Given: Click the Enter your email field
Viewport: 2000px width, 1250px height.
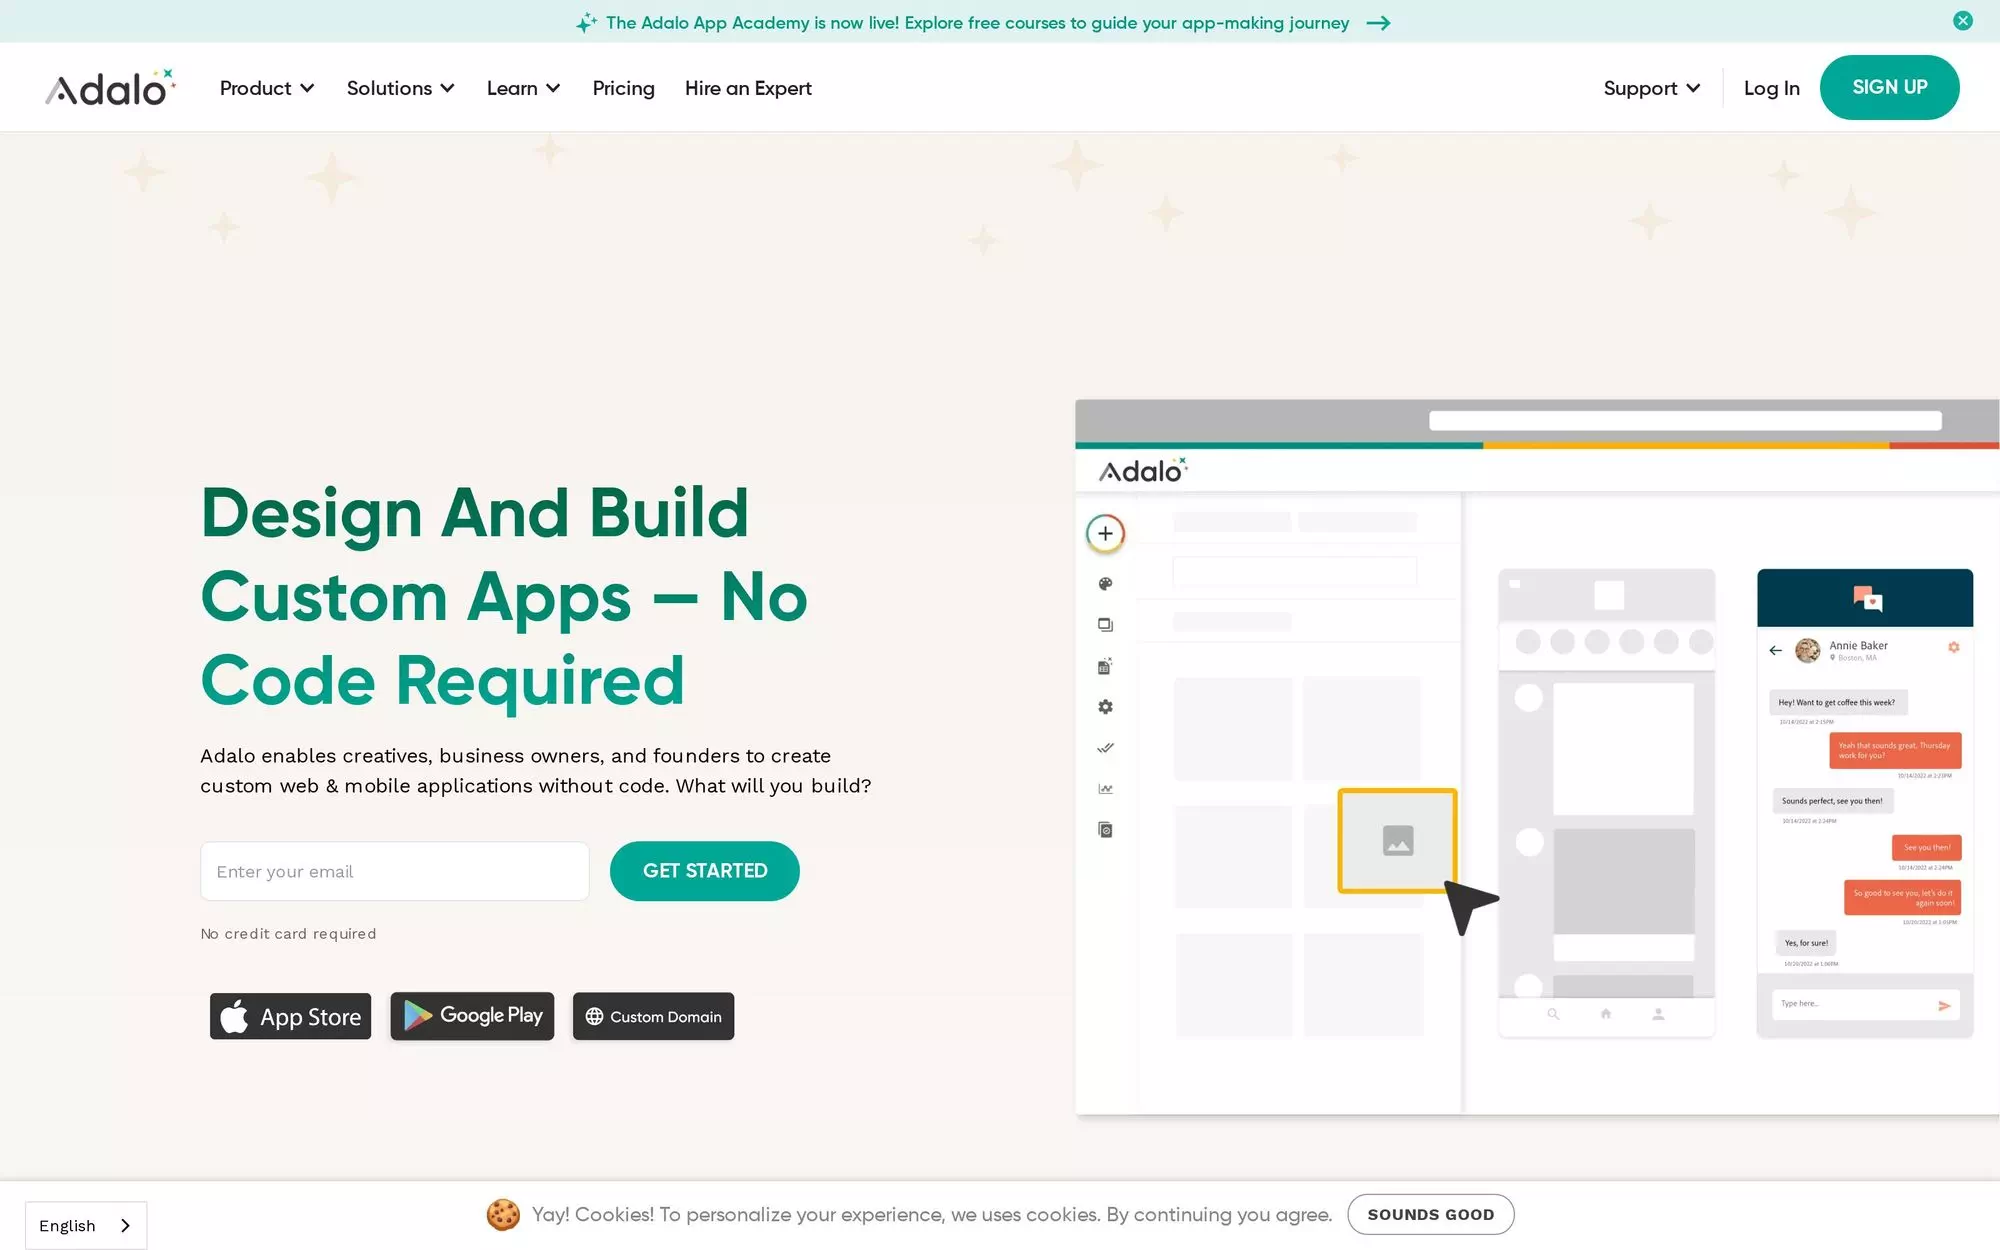Looking at the screenshot, I should [394, 871].
